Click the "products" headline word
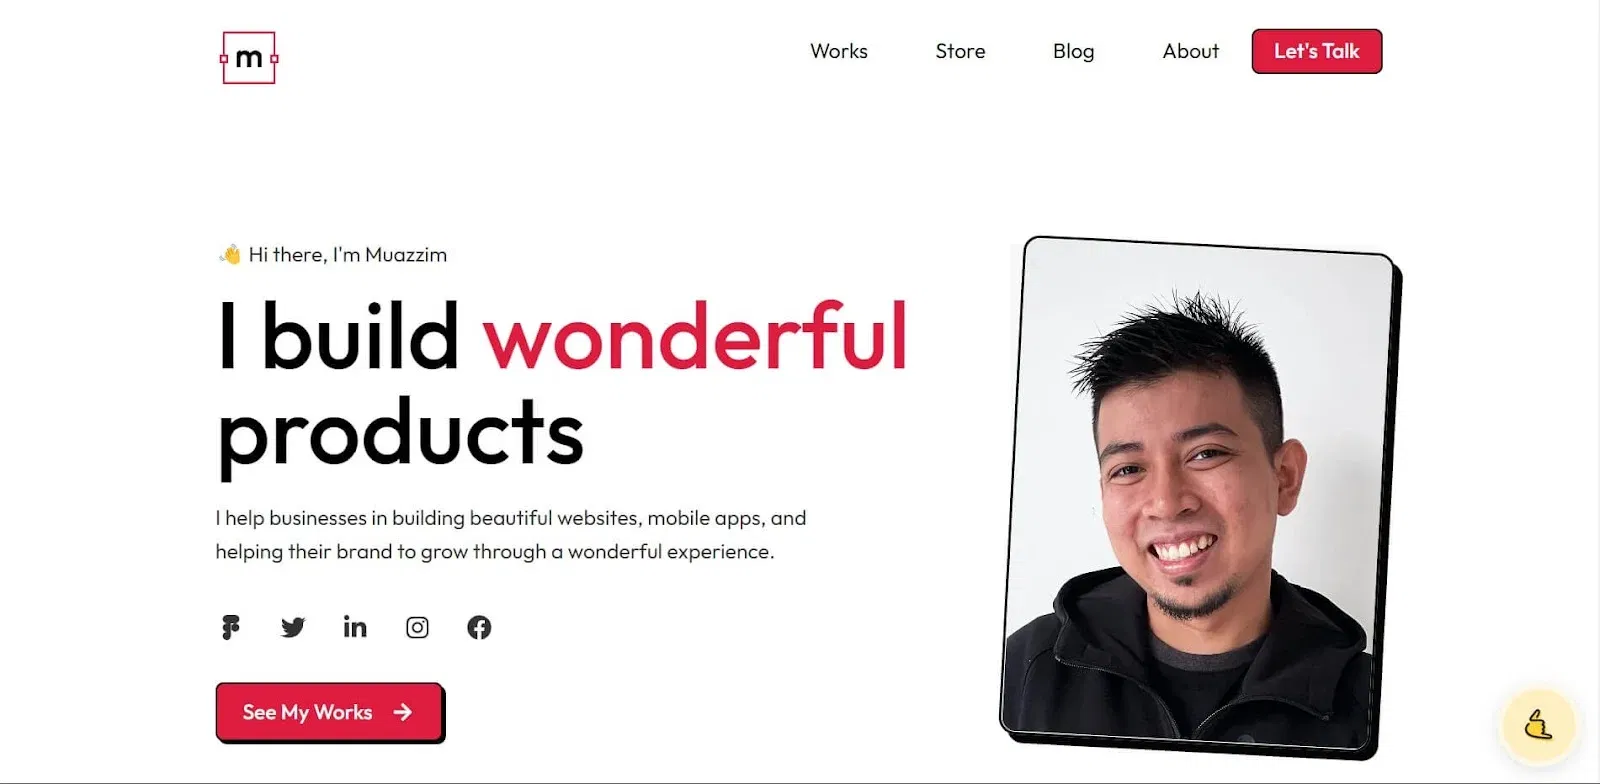Image resolution: width=1600 pixels, height=784 pixels. click(x=400, y=435)
